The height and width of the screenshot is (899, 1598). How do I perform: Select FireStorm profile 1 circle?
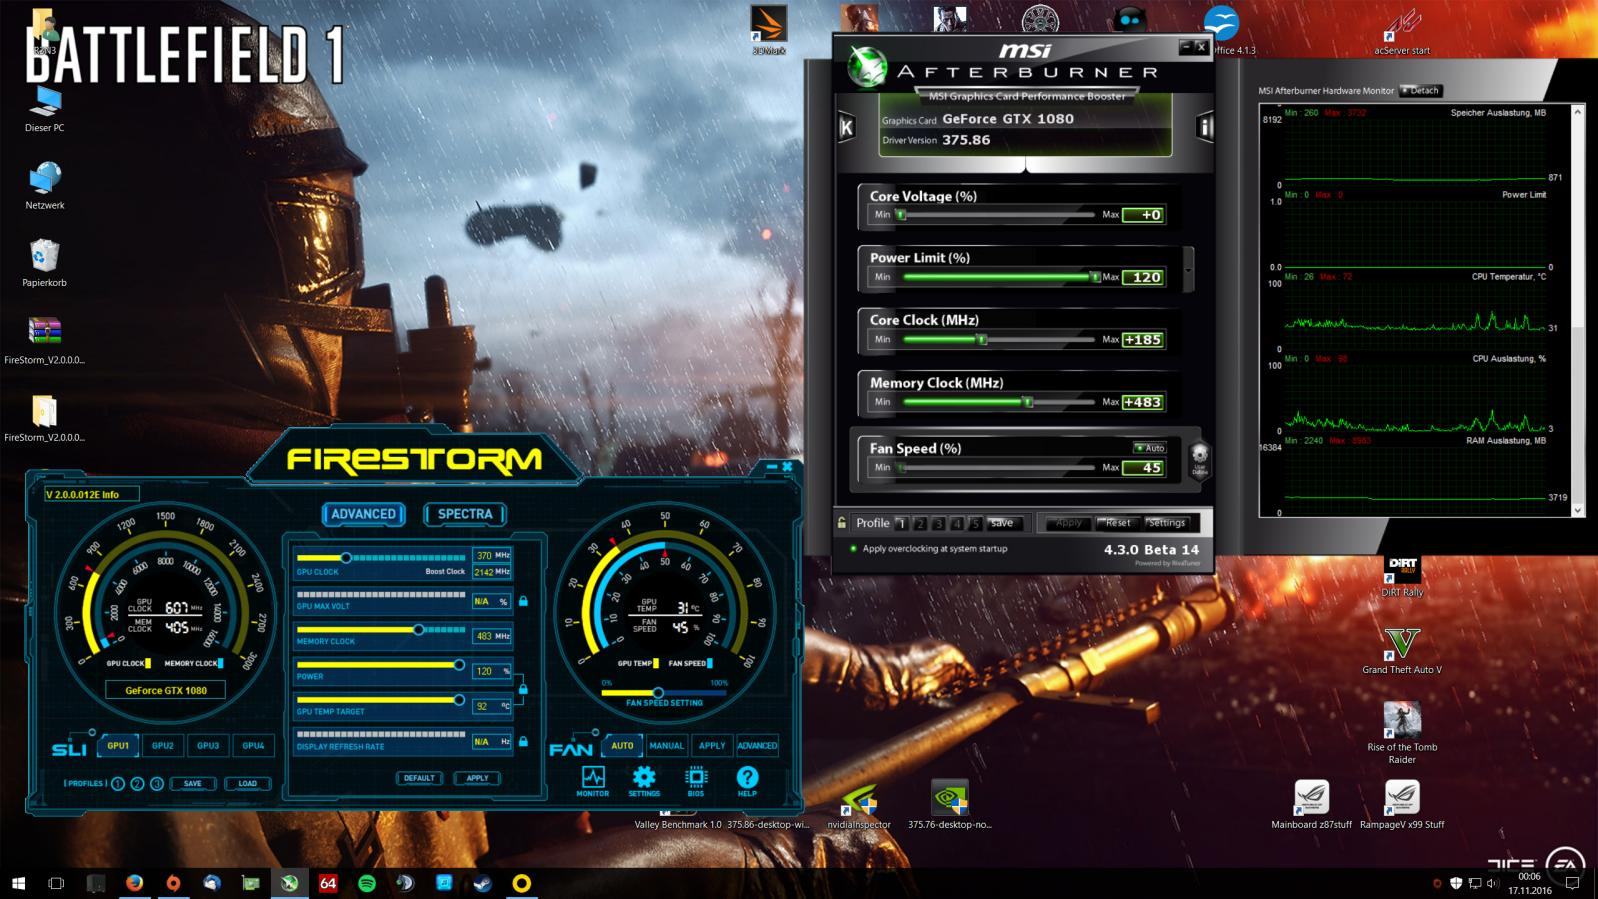click(118, 784)
